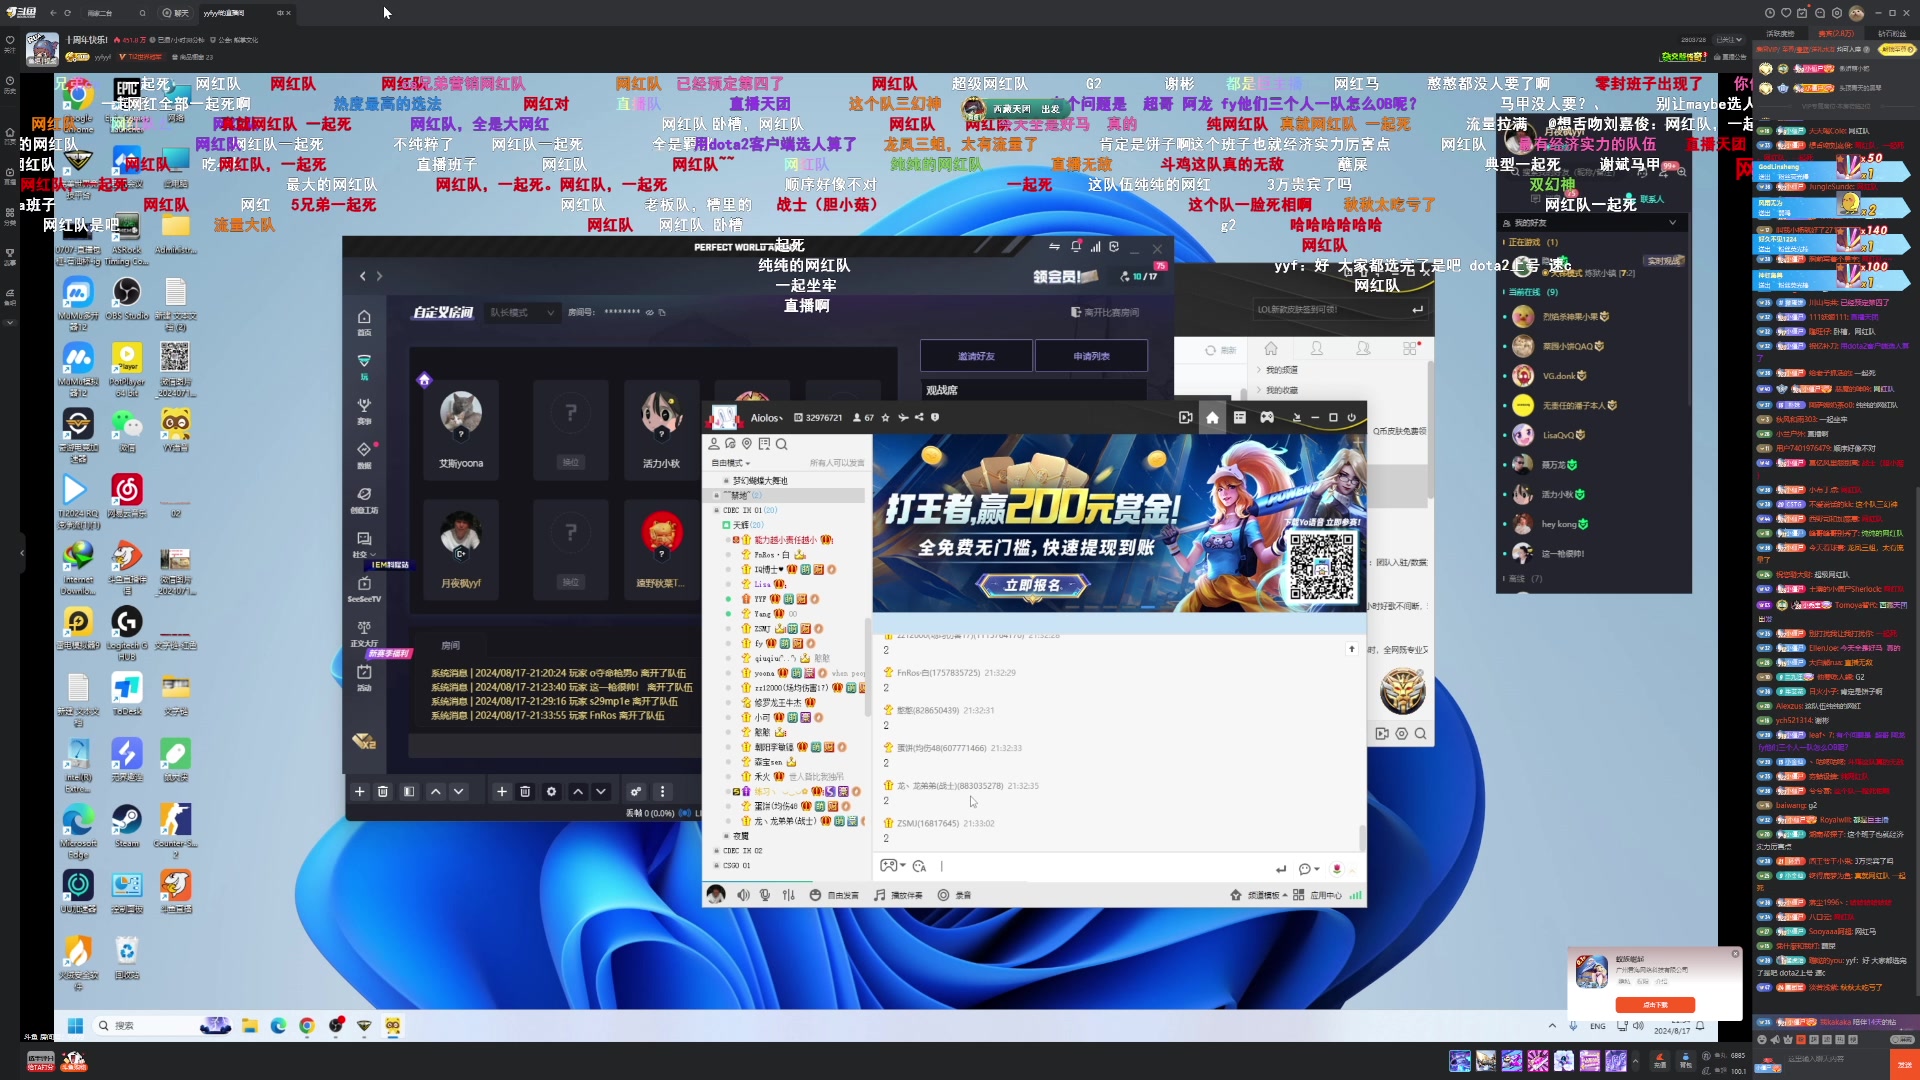Expand the CDEC IM 02 channel

coord(742,851)
